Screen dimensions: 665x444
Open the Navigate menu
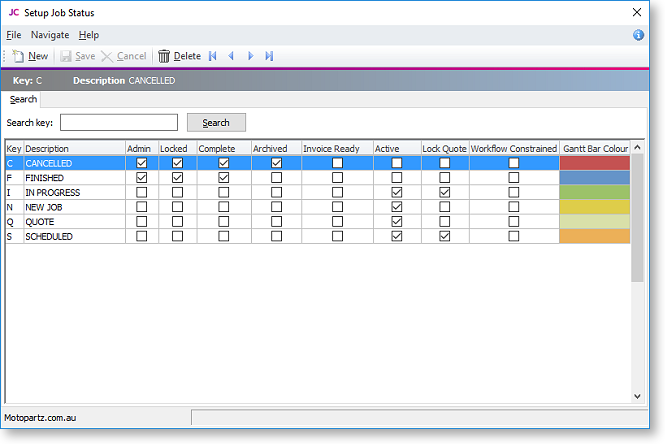(50, 35)
